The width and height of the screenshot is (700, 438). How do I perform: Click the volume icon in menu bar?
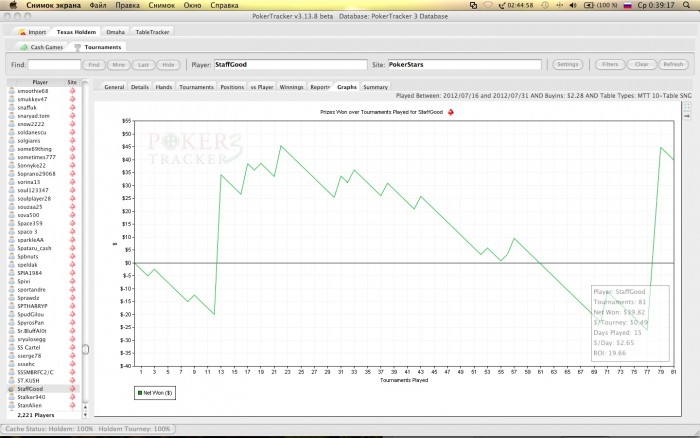tap(573, 5)
